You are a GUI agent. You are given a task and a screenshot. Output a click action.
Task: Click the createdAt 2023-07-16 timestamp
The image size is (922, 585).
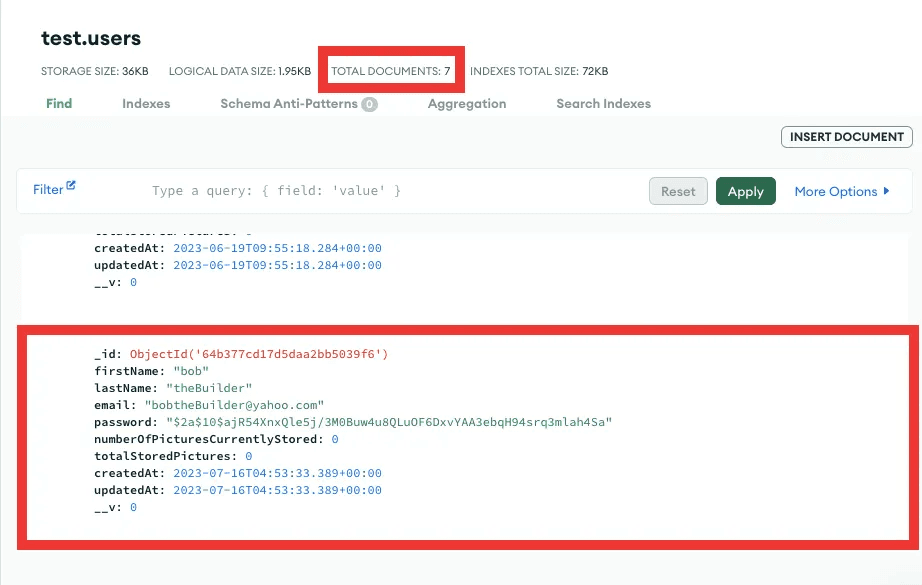[277, 473]
